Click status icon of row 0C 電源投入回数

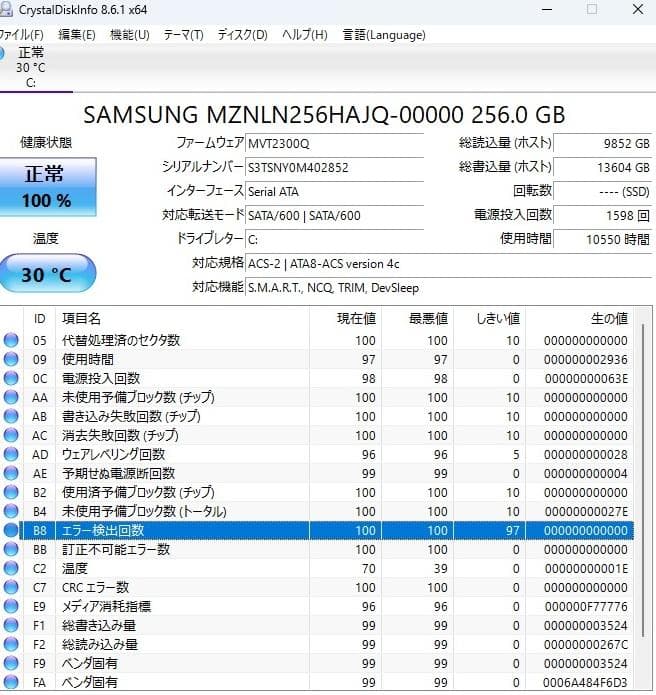(11, 378)
